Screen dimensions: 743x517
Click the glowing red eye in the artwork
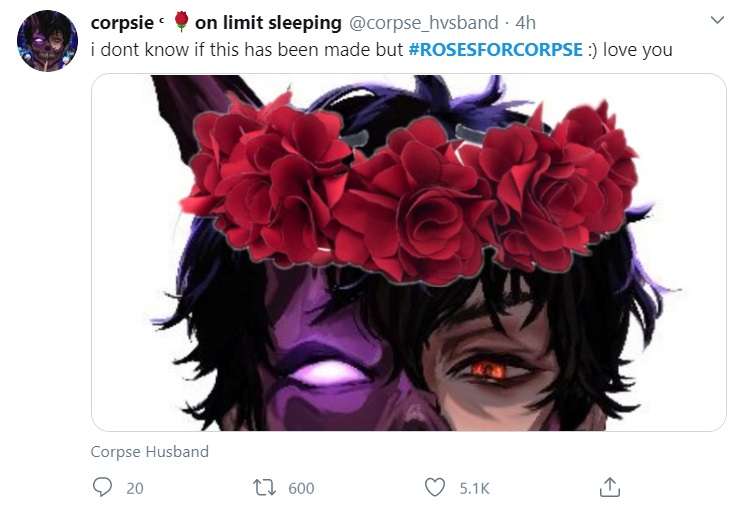click(x=489, y=370)
